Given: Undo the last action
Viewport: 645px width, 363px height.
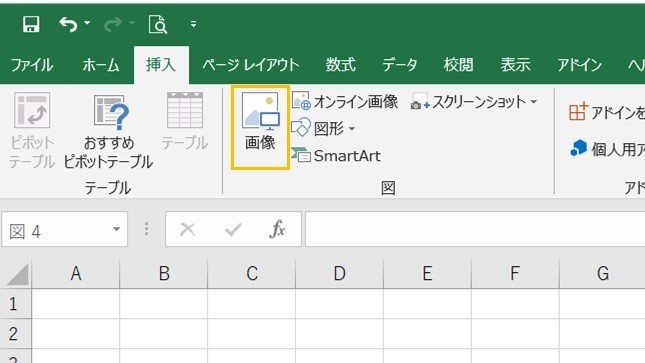Looking at the screenshot, I should 68,24.
